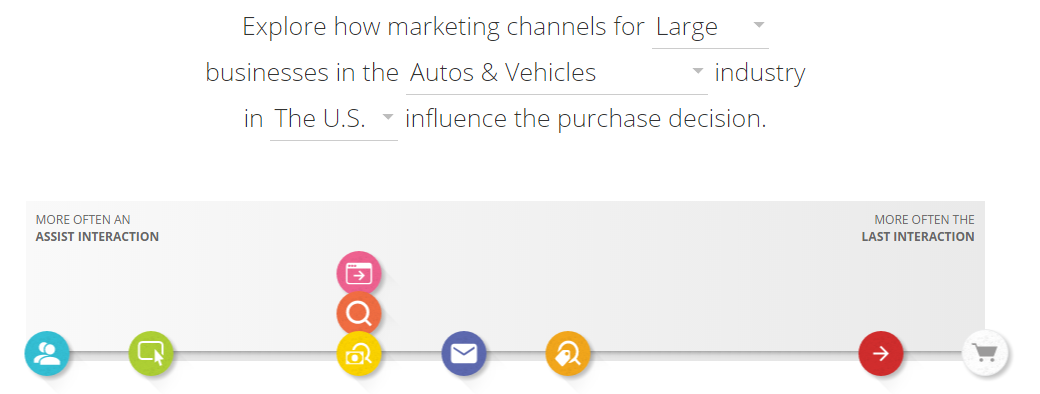Click the ASSIST INTERACTION label
The width and height of the screenshot is (1040, 394).
pyautogui.click(x=98, y=237)
